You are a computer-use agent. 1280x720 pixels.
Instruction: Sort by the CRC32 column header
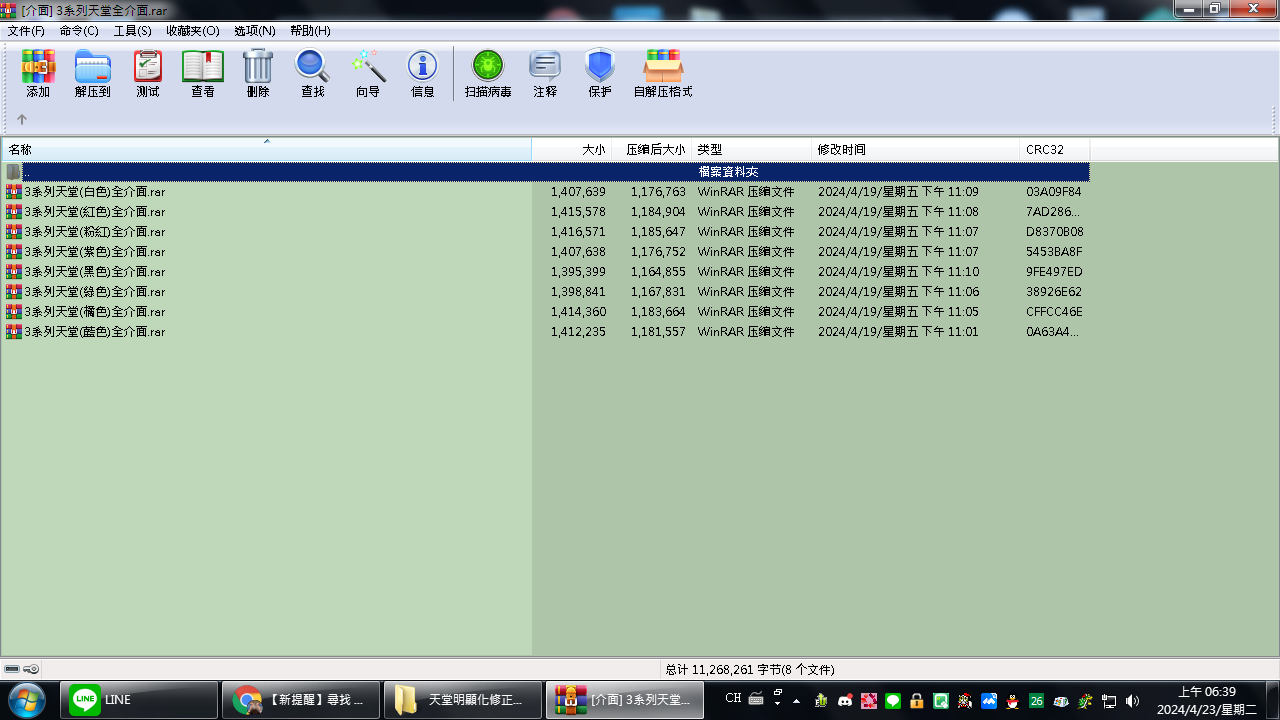tap(1055, 149)
